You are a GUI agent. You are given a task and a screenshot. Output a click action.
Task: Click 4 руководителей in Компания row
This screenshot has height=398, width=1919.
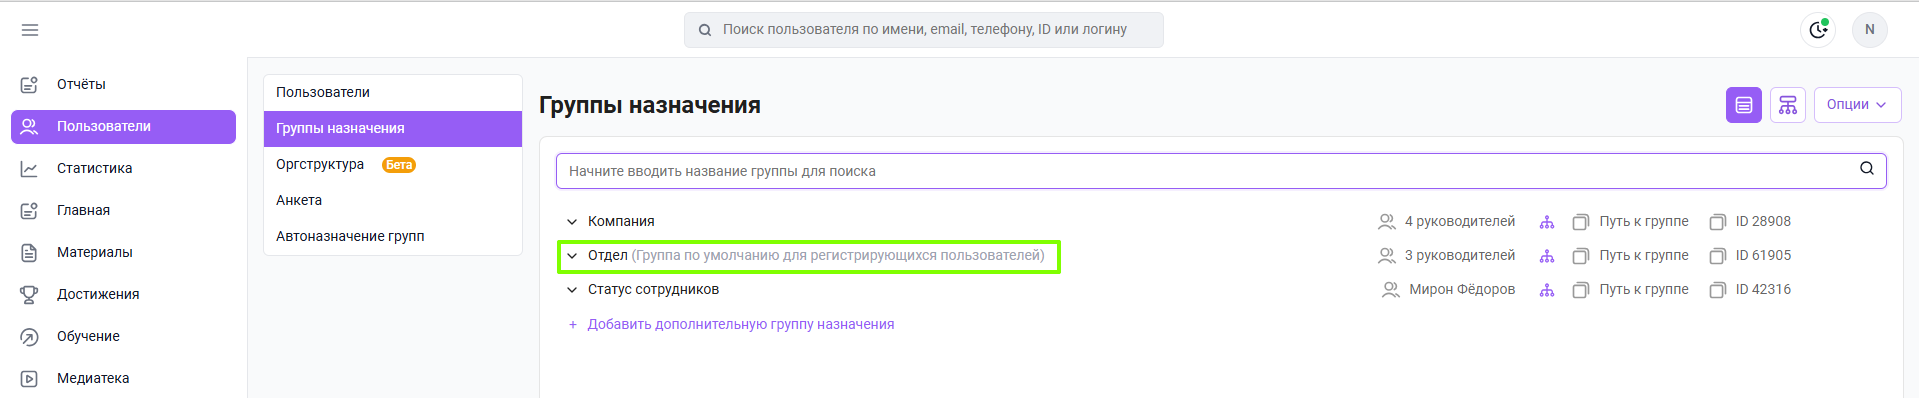tap(1459, 222)
